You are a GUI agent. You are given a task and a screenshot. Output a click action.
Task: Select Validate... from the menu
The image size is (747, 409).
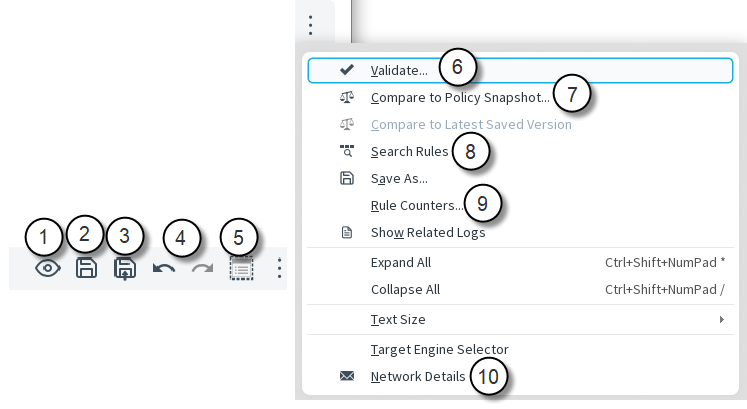click(399, 71)
